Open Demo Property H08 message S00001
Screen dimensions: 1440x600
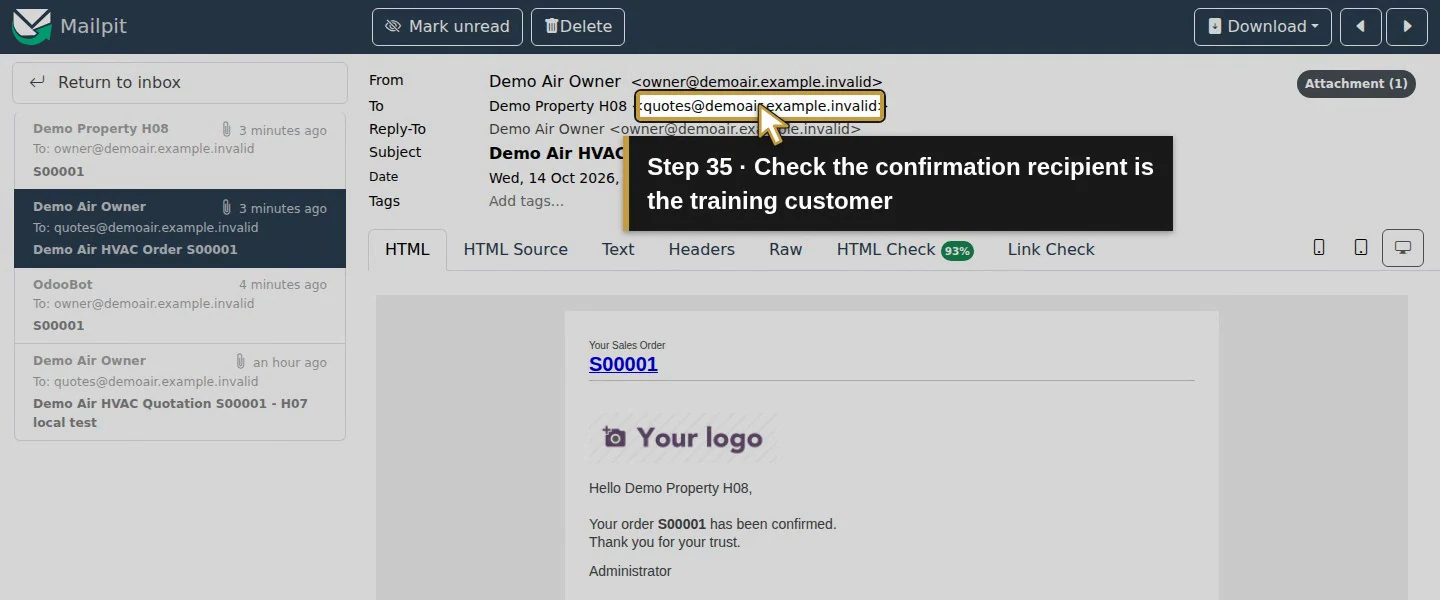[180, 150]
